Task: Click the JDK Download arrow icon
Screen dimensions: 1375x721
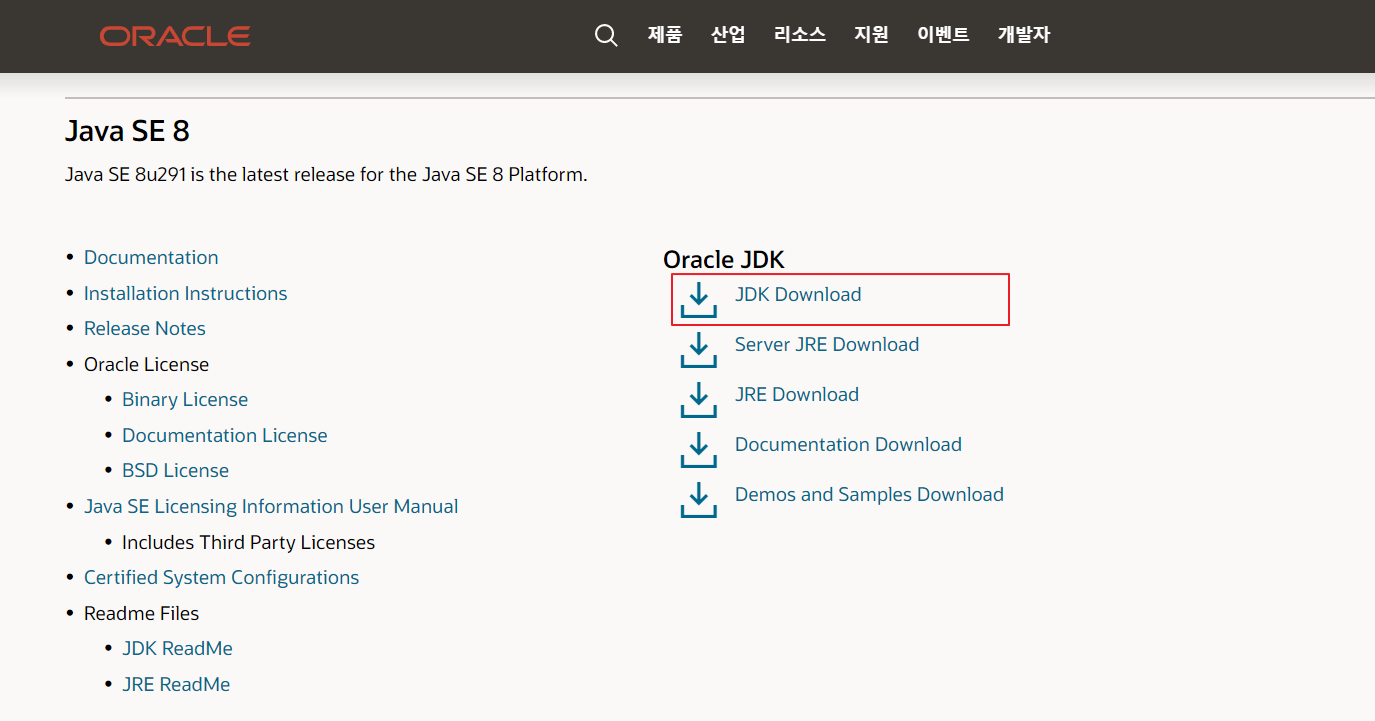Action: click(x=699, y=299)
